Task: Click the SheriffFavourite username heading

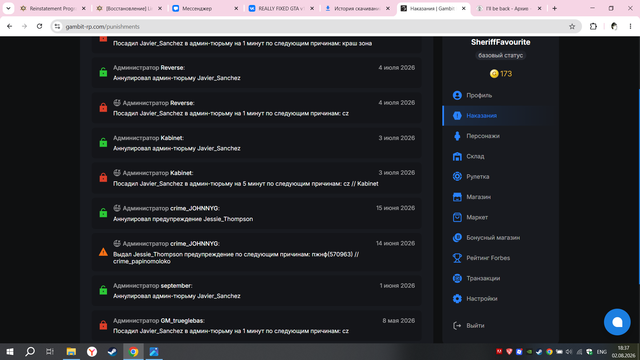Action: 500,42
